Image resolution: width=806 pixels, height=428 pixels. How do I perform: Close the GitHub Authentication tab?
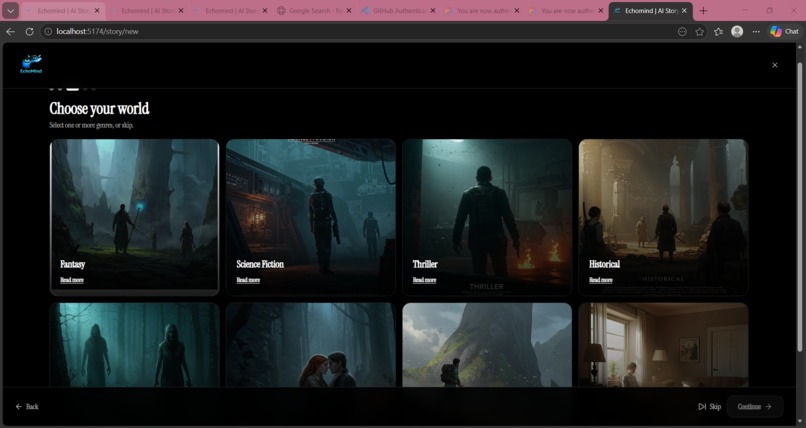click(x=433, y=10)
